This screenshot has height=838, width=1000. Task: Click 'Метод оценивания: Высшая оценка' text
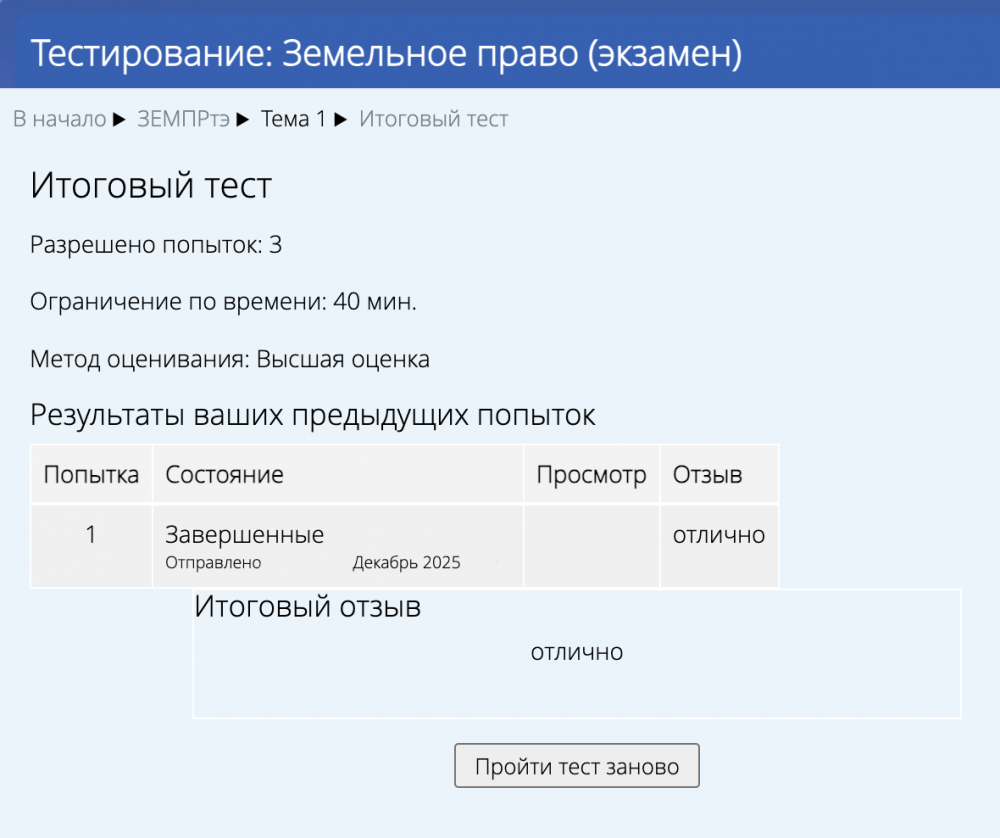pos(230,360)
